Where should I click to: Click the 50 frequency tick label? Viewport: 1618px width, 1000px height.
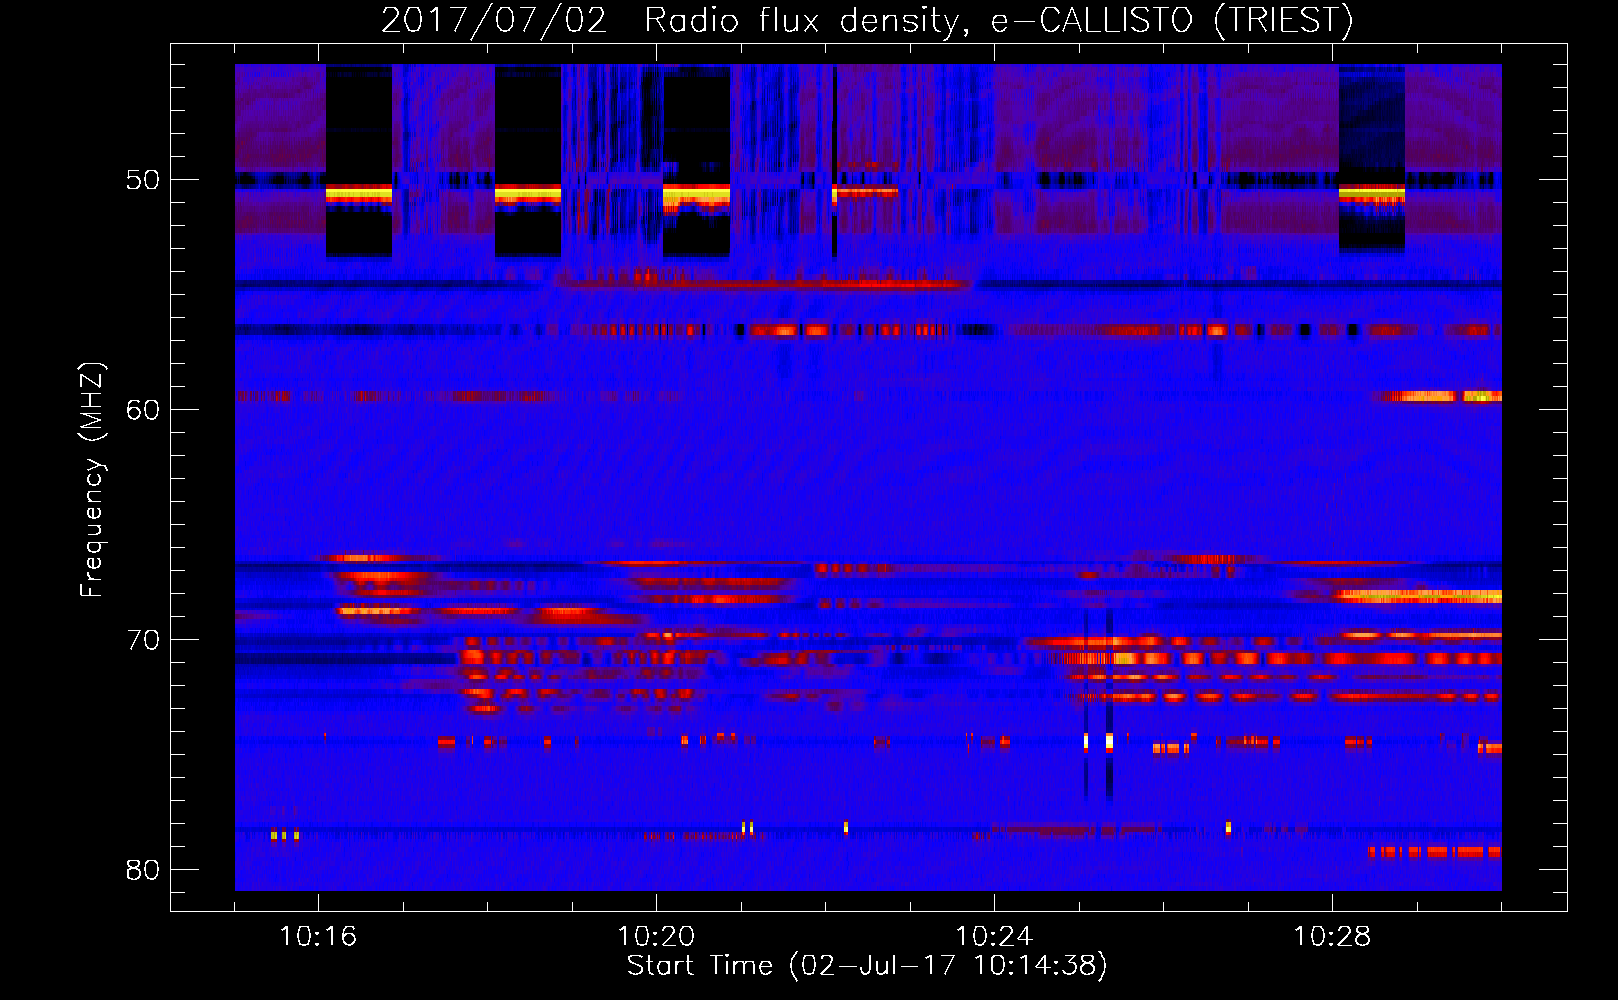(x=143, y=181)
